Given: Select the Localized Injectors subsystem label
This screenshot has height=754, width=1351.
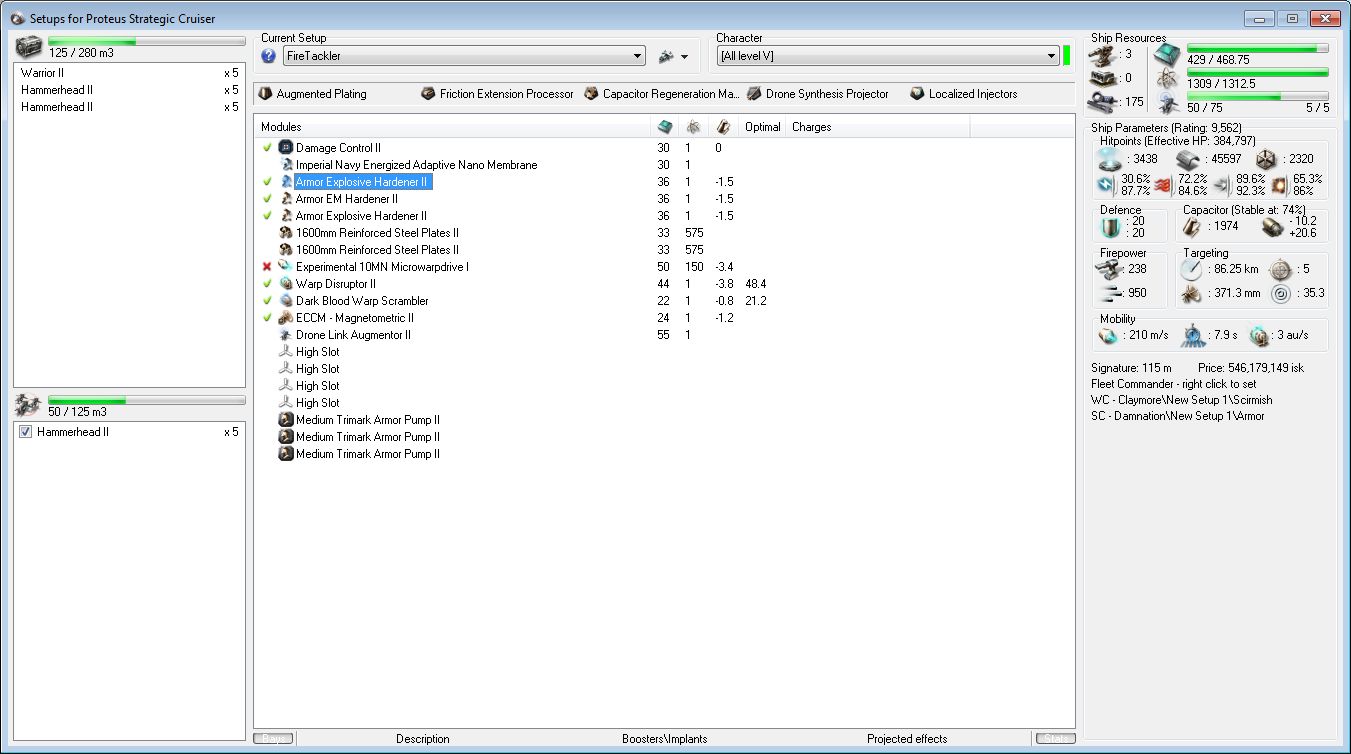Looking at the screenshot, I should coord(973,94).
